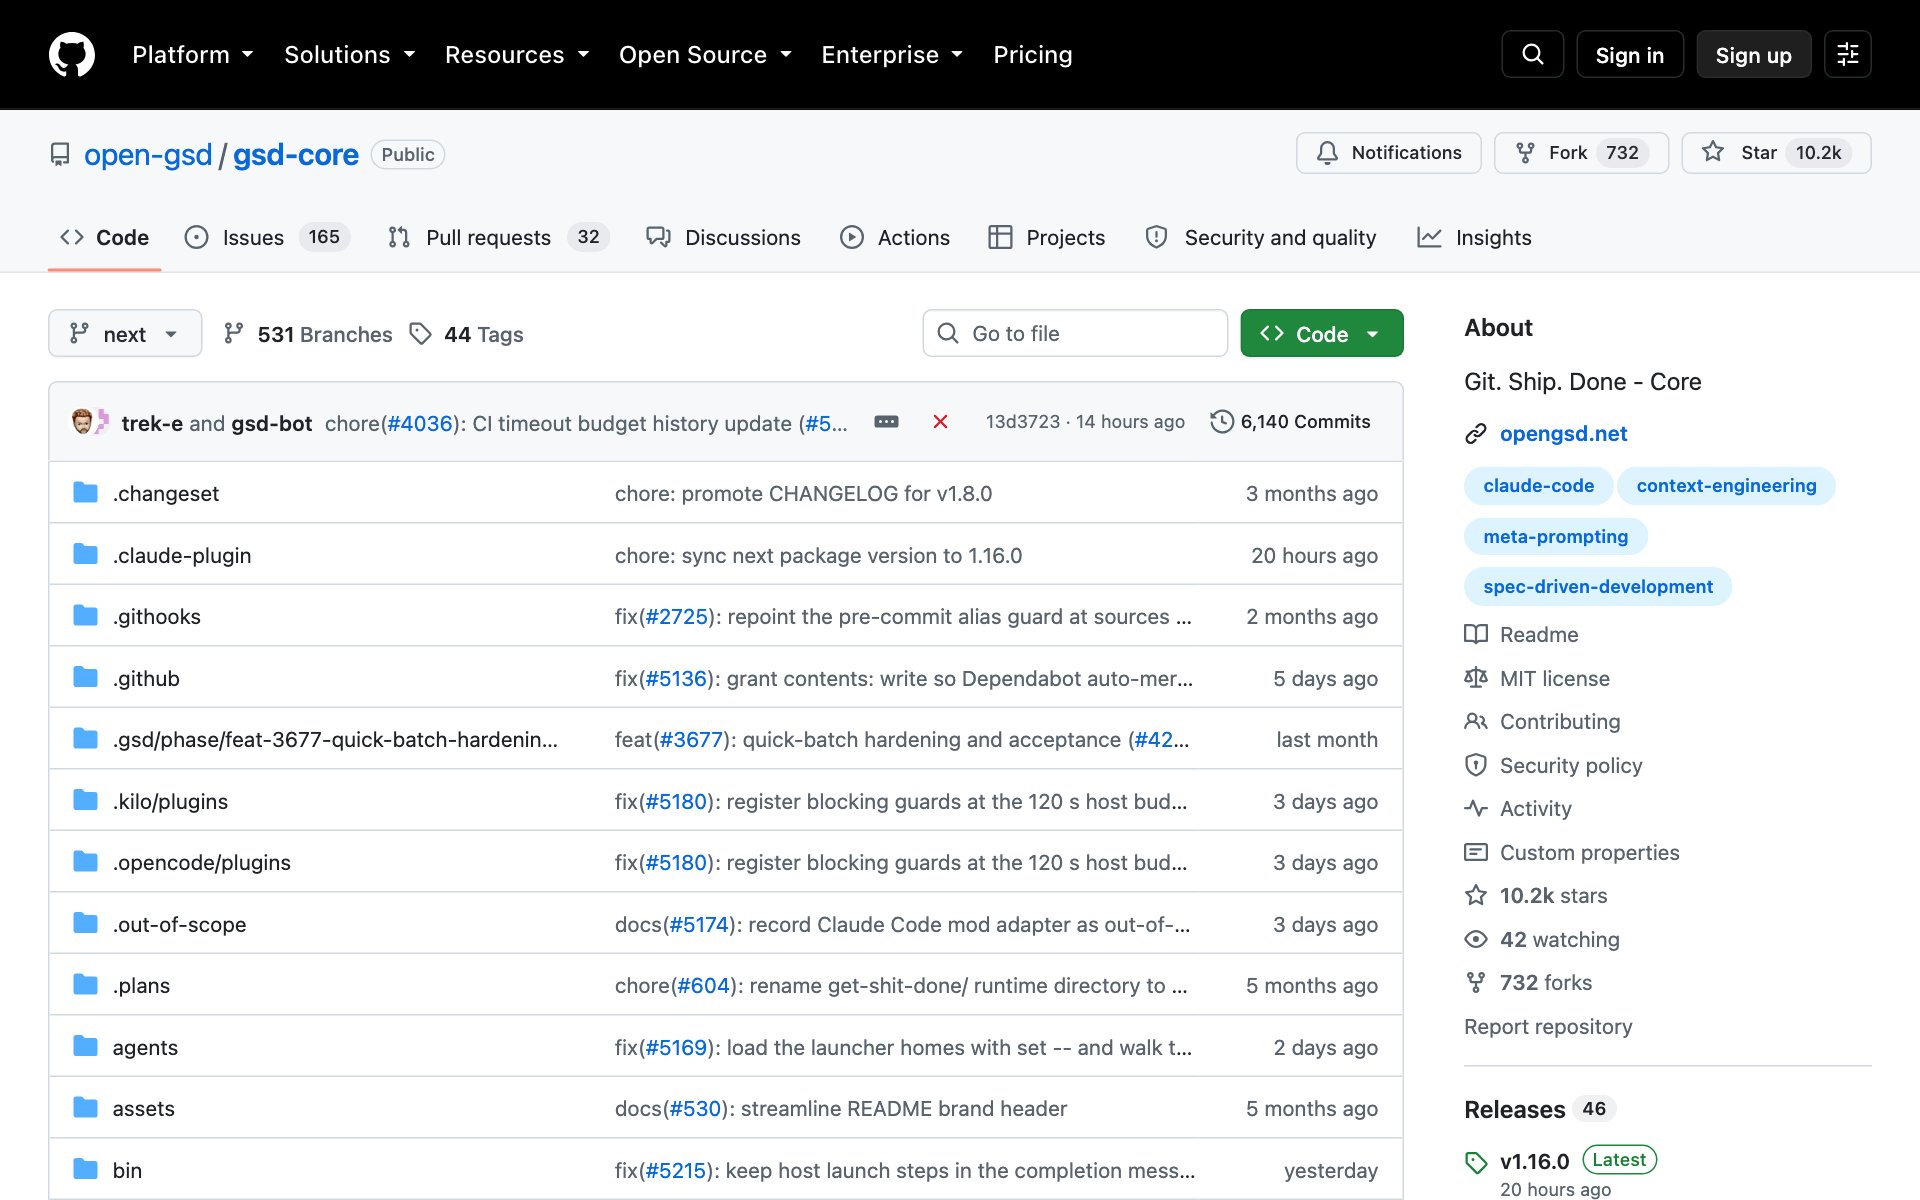Screen dimensions: 1920x1200
Task: Expand the Open Source menu
Action: click(705, 55)
